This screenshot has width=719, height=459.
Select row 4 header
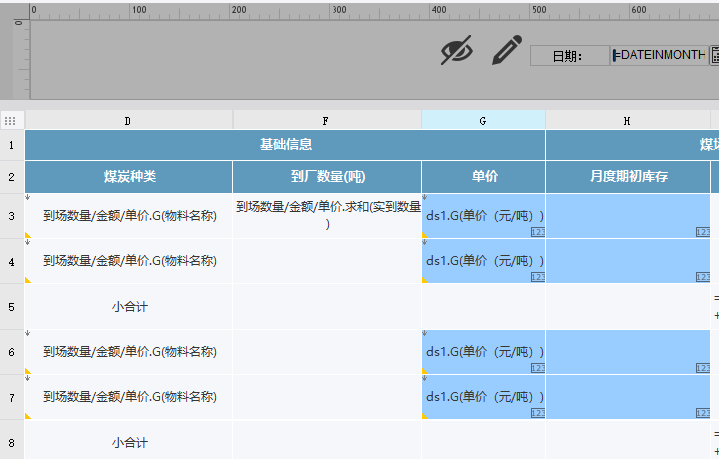point(12,261)
